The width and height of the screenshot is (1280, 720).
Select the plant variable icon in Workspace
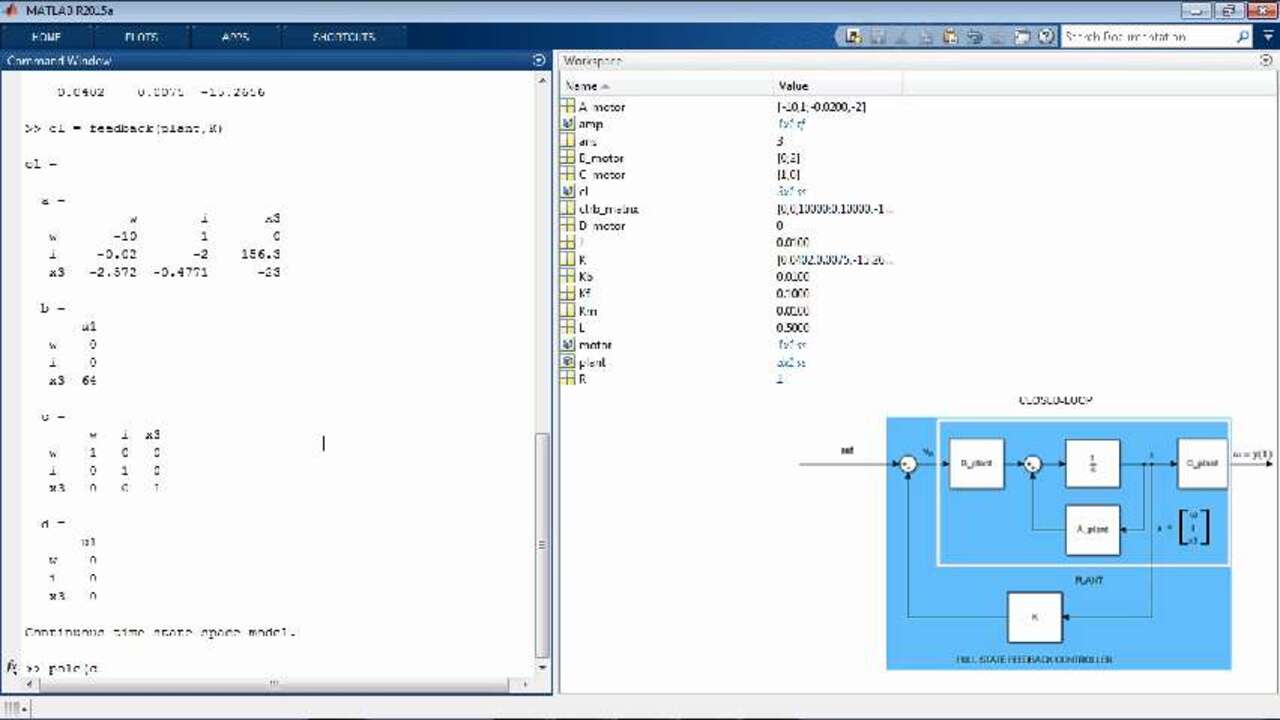(569, 362)
